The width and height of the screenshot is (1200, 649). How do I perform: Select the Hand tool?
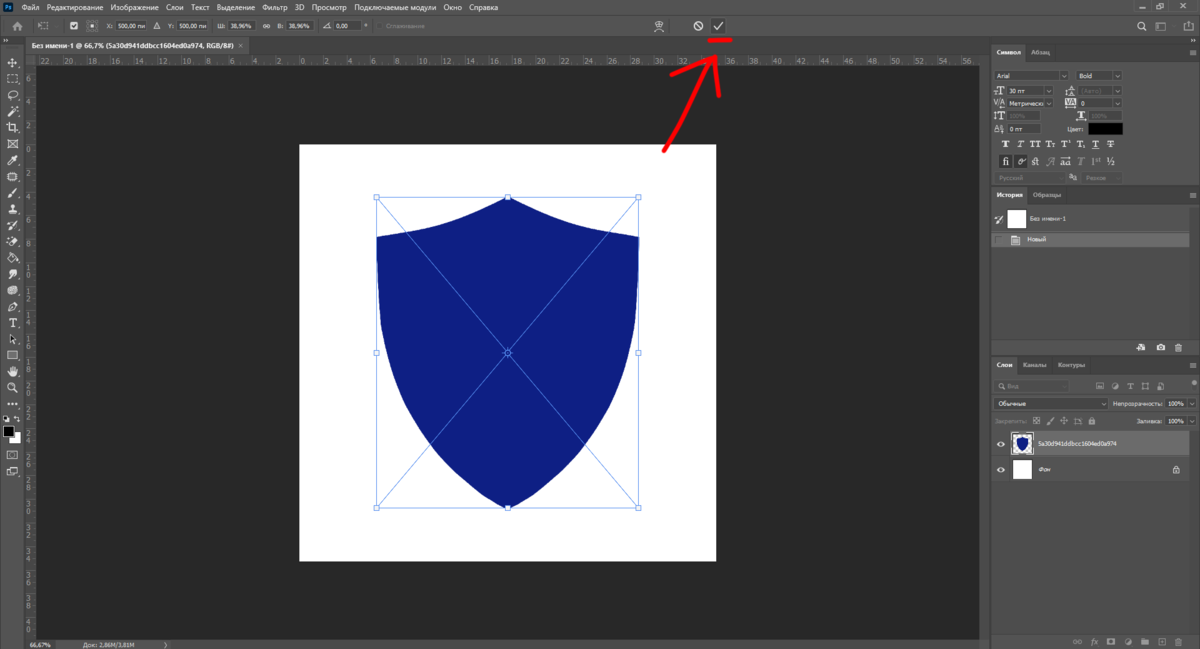click(x=13, y=371)
